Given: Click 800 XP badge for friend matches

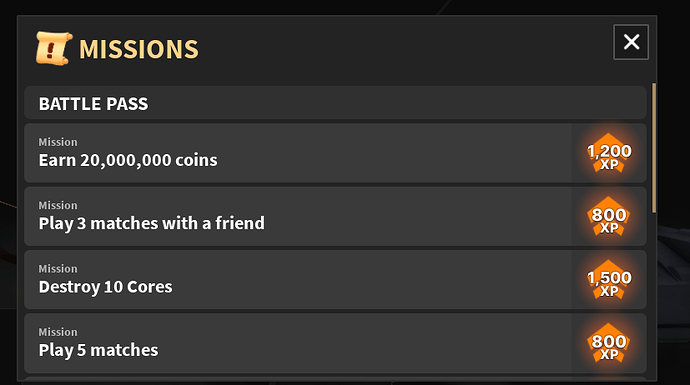Looking at the screenshot, I should [x=609, y=216].
